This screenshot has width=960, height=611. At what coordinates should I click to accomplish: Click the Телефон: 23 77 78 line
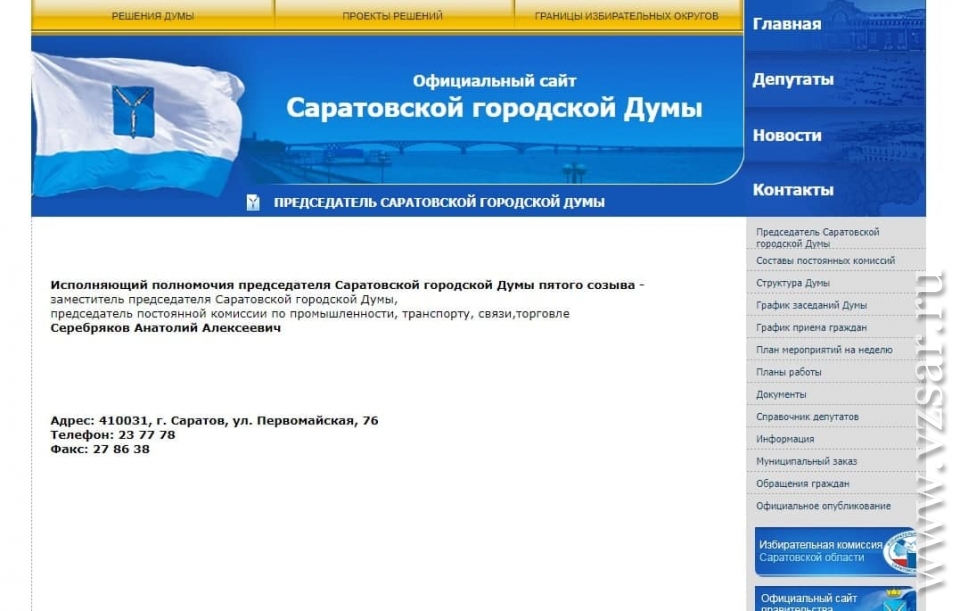click(x=113, y=435)
